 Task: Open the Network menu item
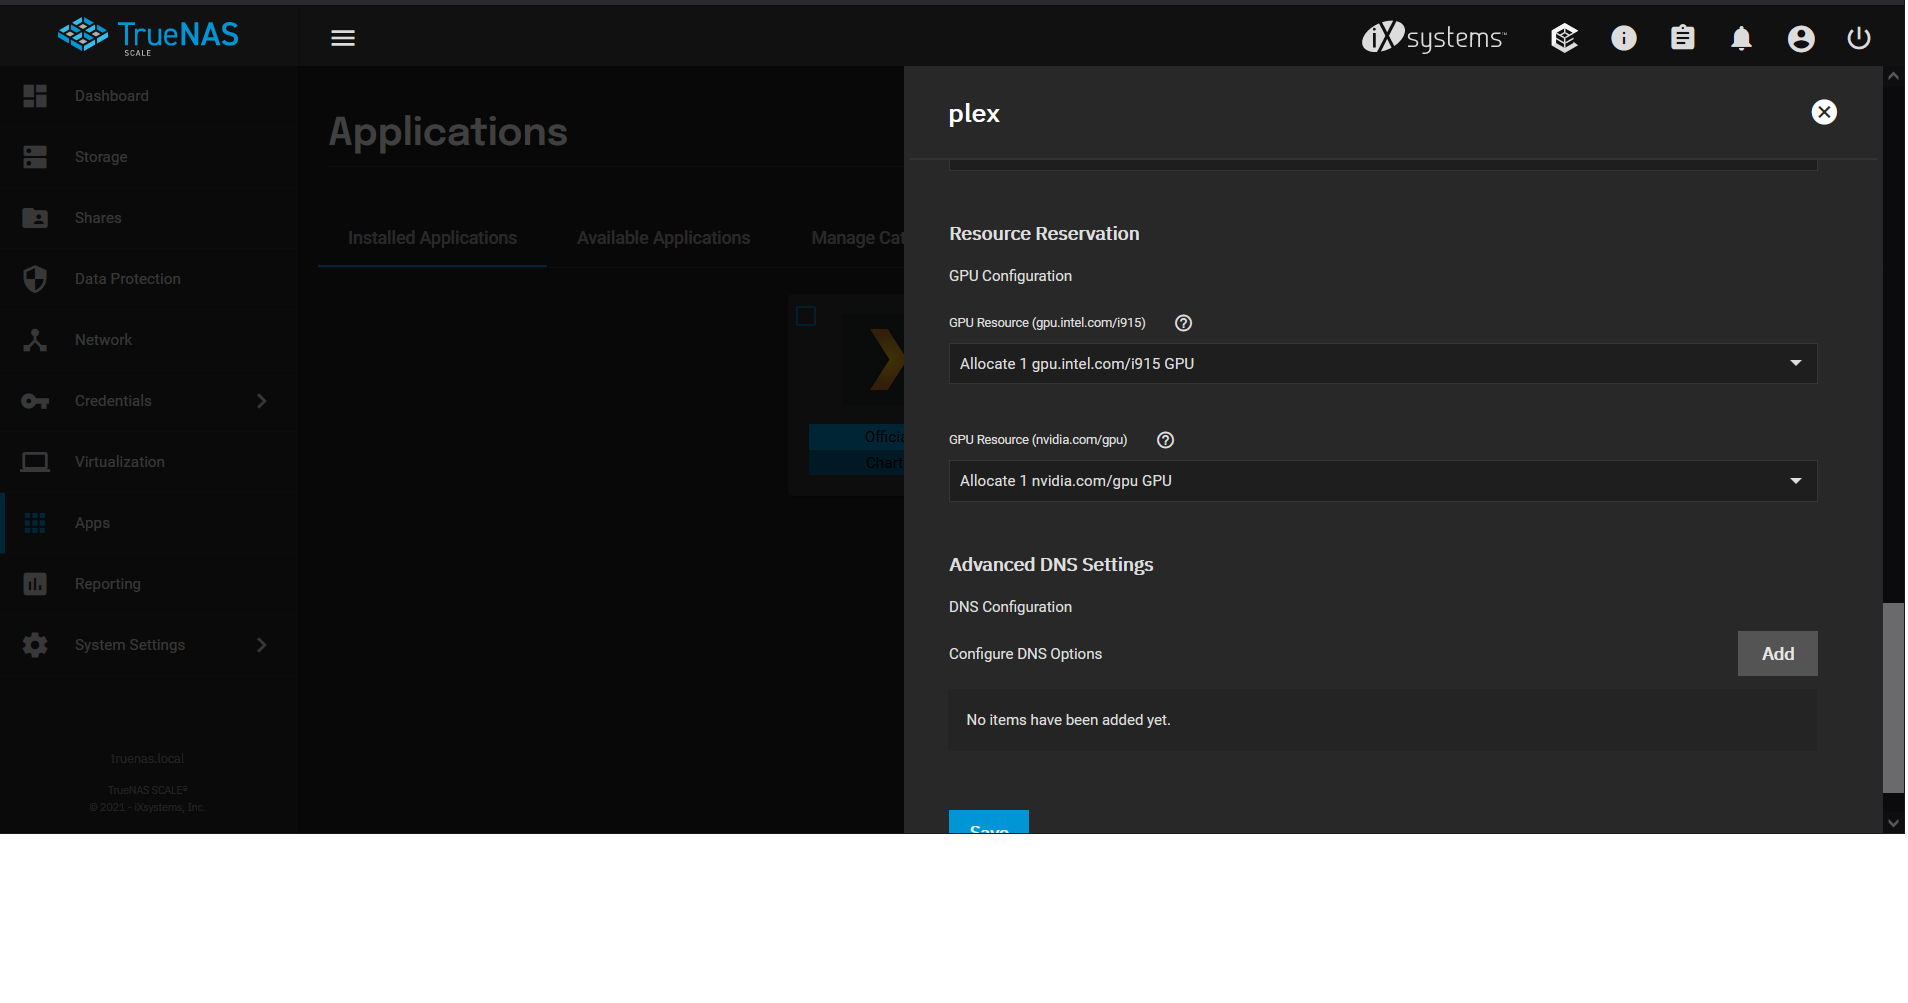click(x=104, y=340)
